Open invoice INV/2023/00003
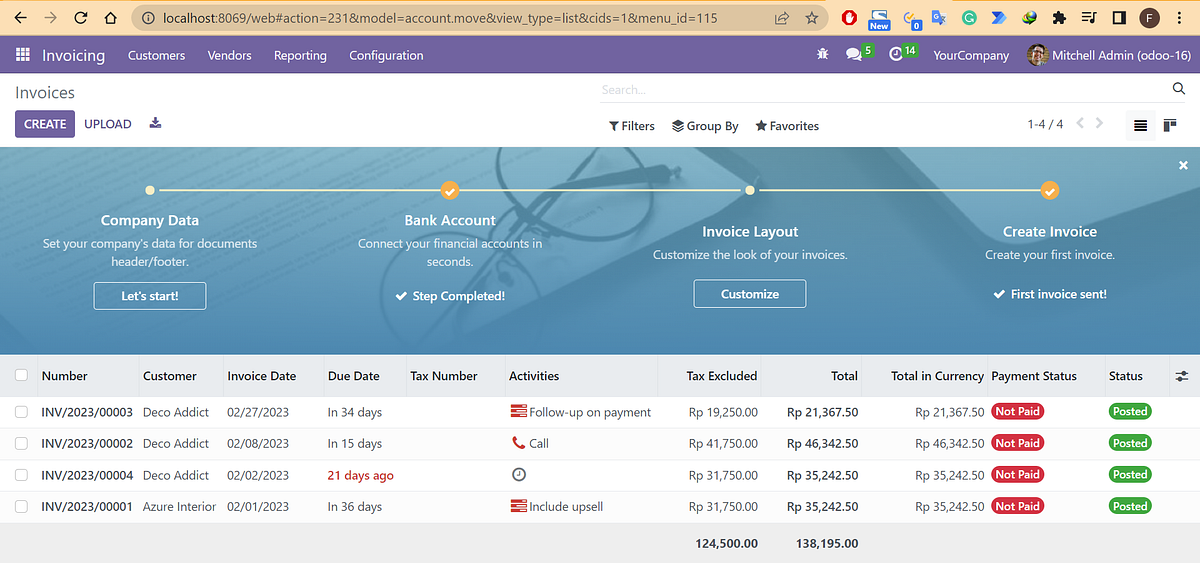 87,412
